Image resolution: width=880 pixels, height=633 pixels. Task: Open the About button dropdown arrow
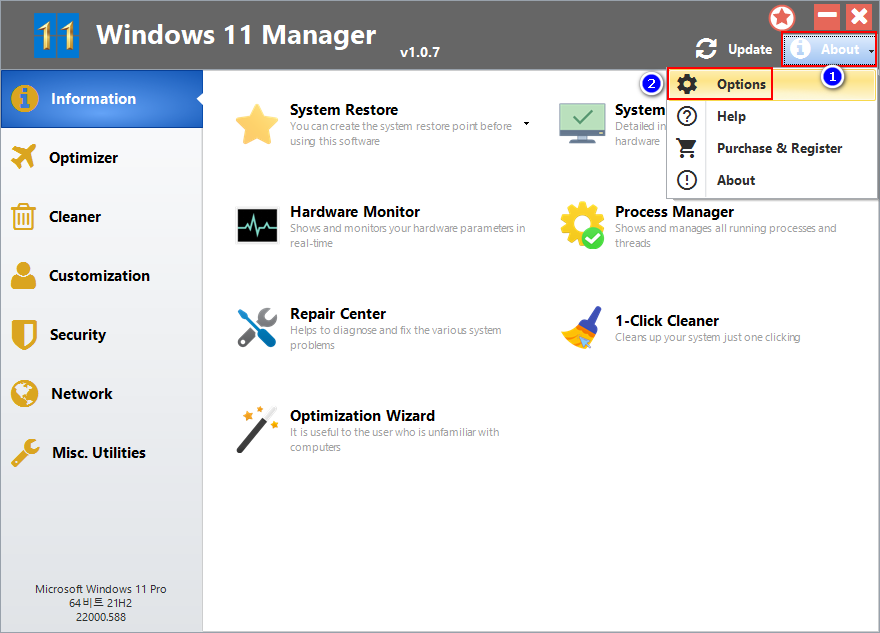click(871, 51)
